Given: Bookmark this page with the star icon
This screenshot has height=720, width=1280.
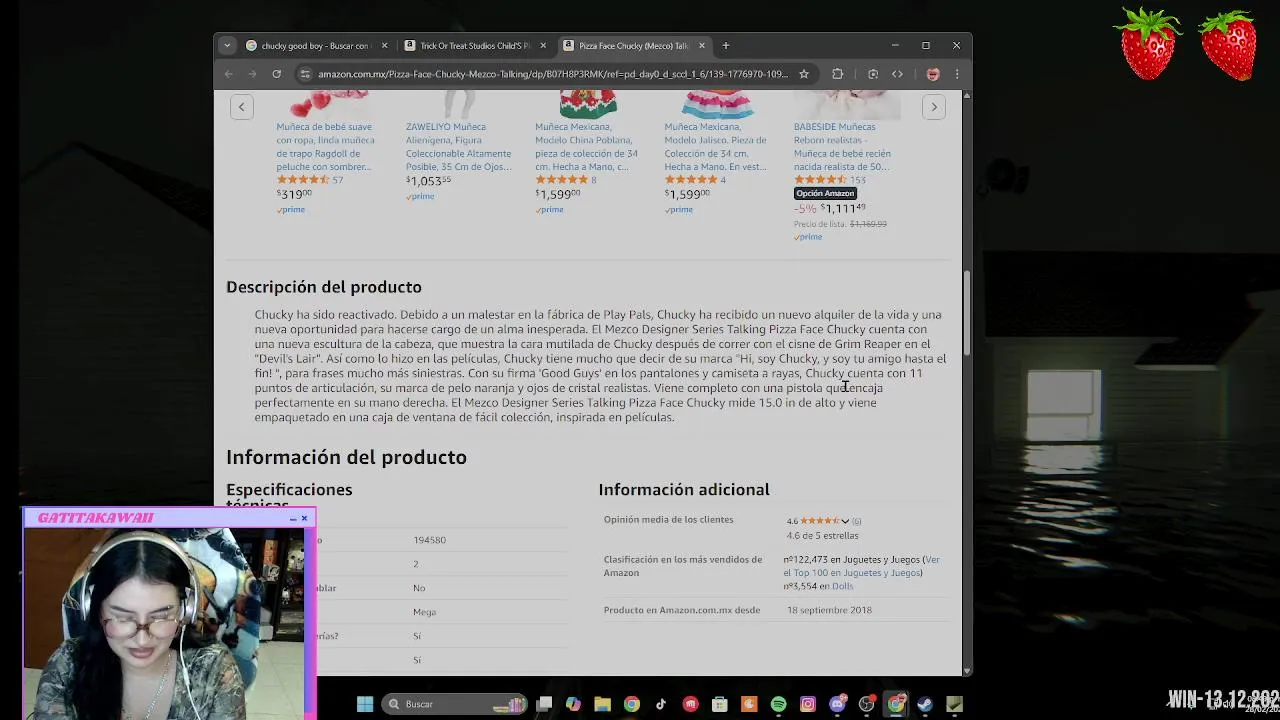Looking at the screenshot, I should pyautogui.click(x=803, y=74).
